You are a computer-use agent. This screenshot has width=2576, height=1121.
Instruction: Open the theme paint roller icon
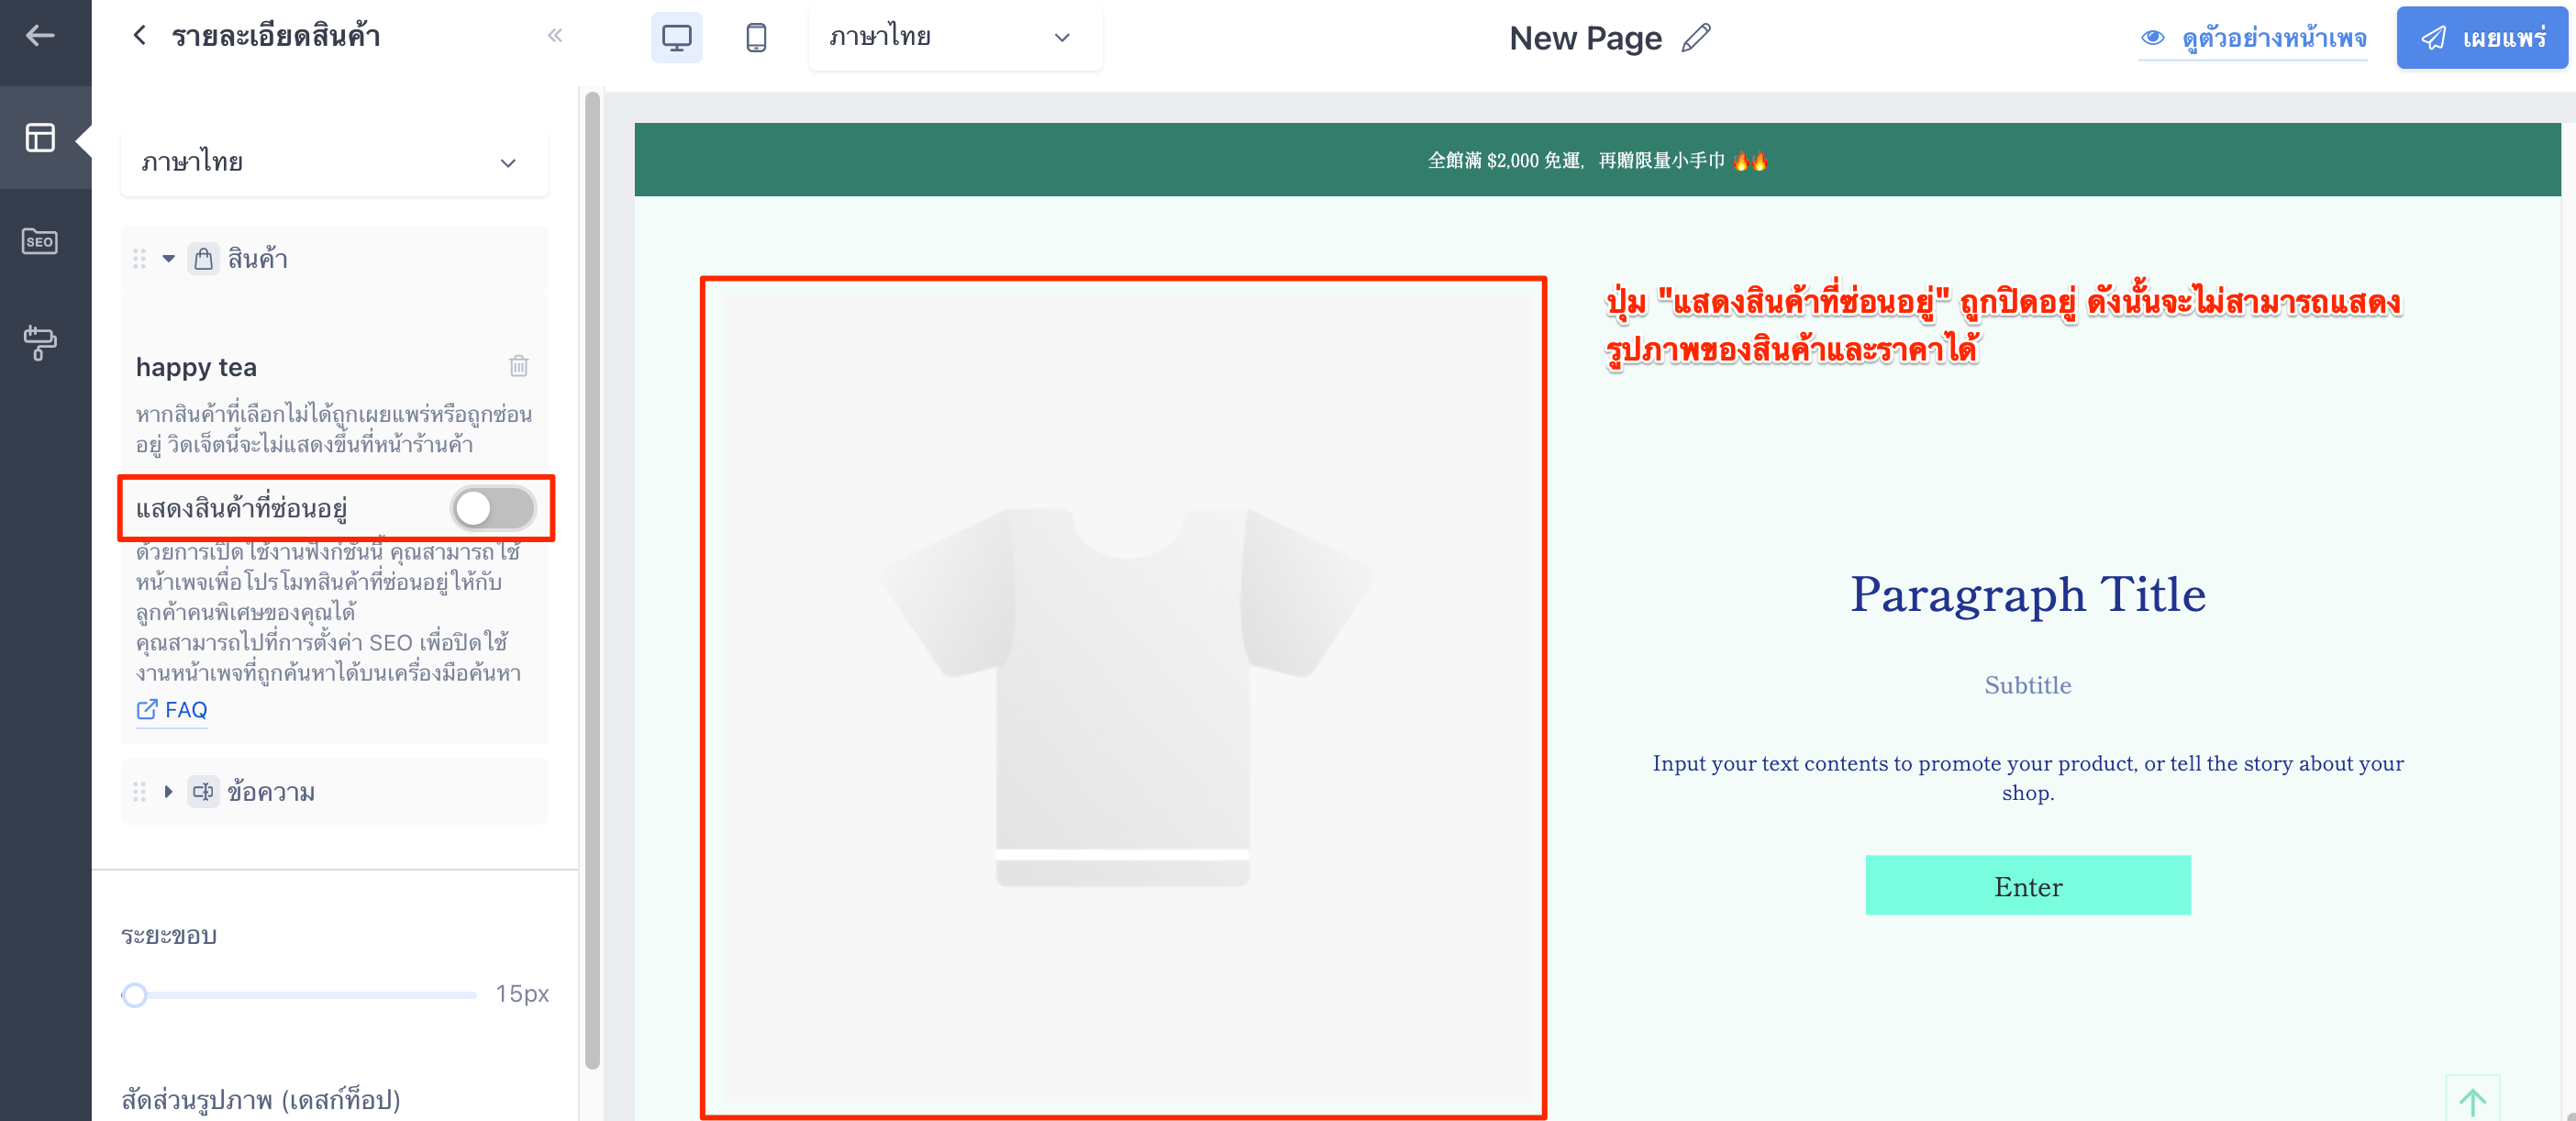point(40,343)
